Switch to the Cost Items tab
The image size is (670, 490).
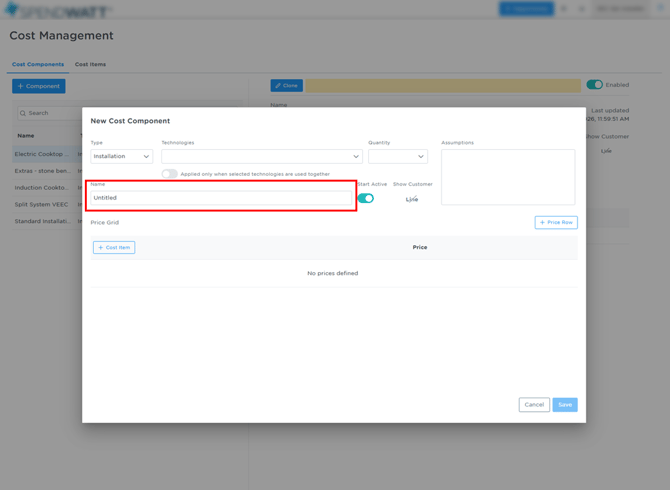pos(90,64)
